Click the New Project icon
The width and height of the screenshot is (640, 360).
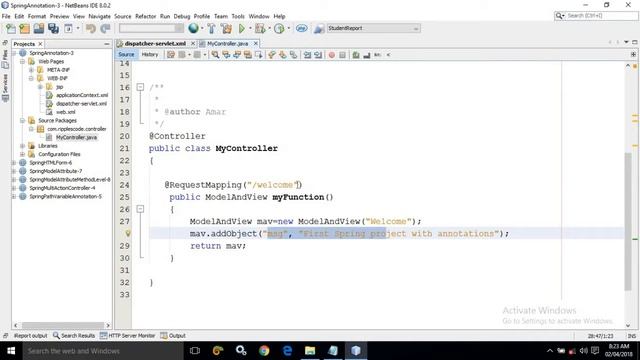[24, 29]
